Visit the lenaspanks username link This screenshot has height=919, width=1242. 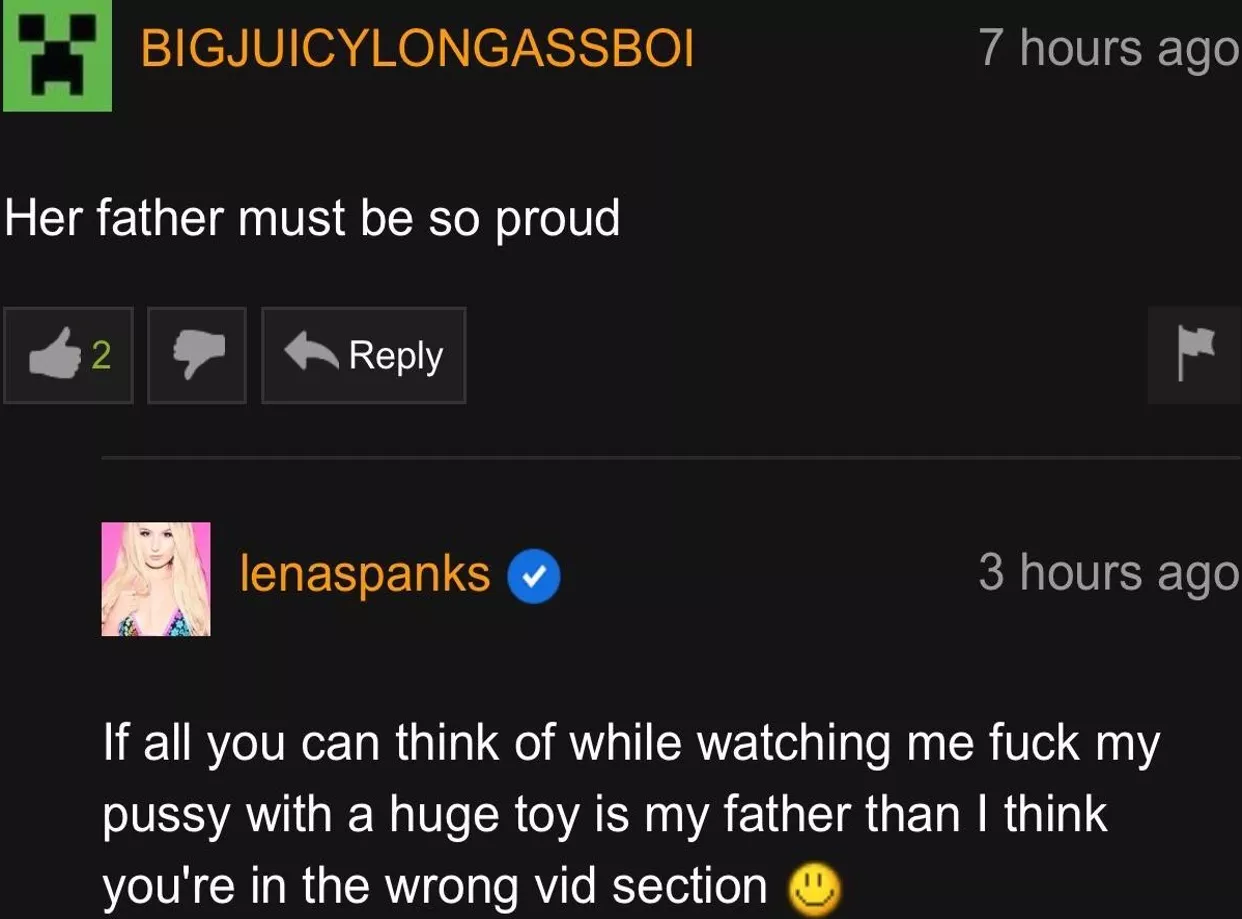[365, 574]
